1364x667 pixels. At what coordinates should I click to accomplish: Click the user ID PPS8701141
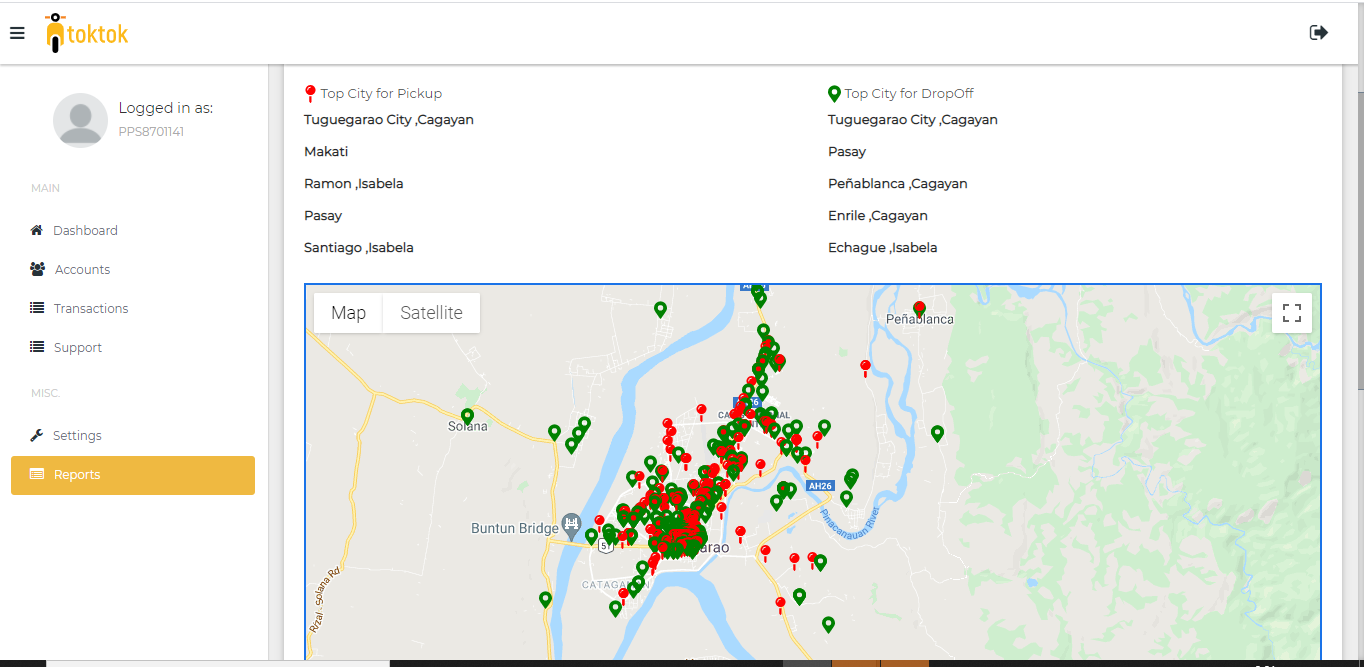(x=151, y=132)
